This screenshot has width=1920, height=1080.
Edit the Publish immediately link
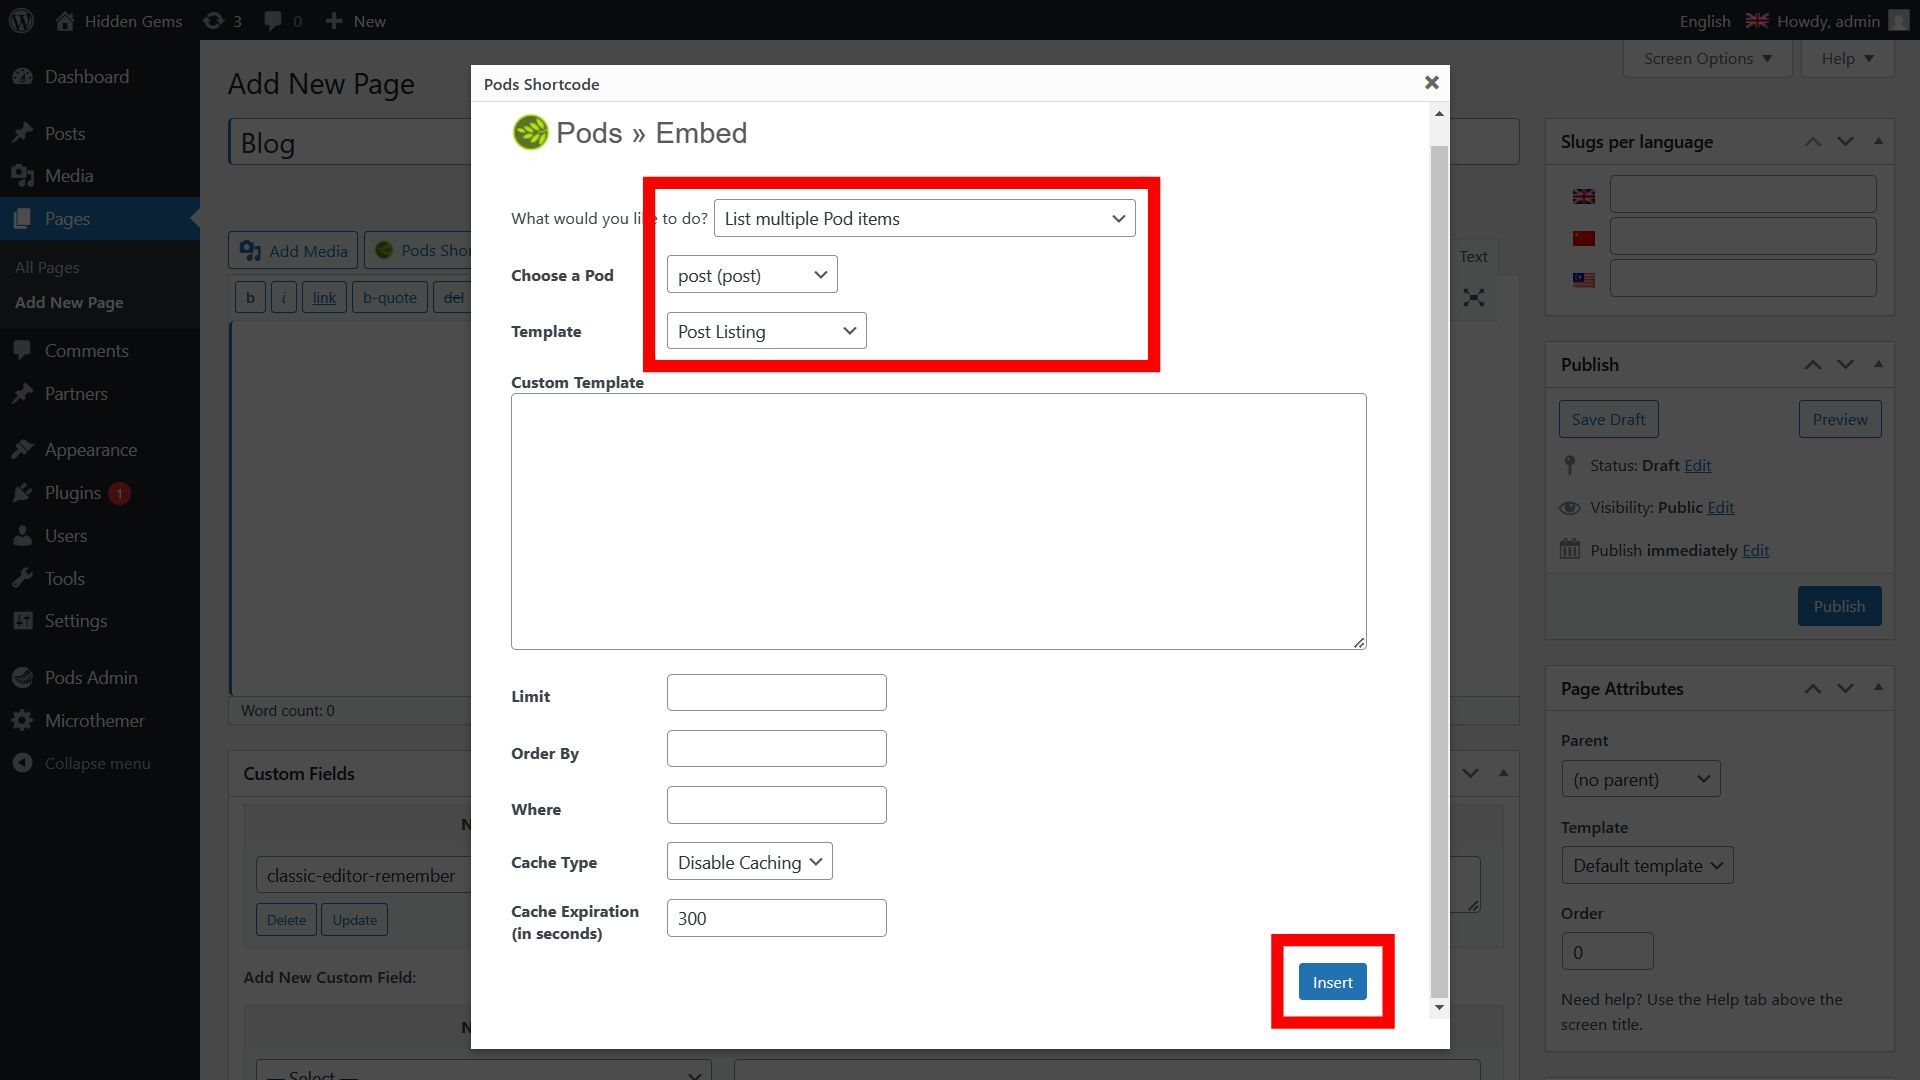[x=1755, y=550]
